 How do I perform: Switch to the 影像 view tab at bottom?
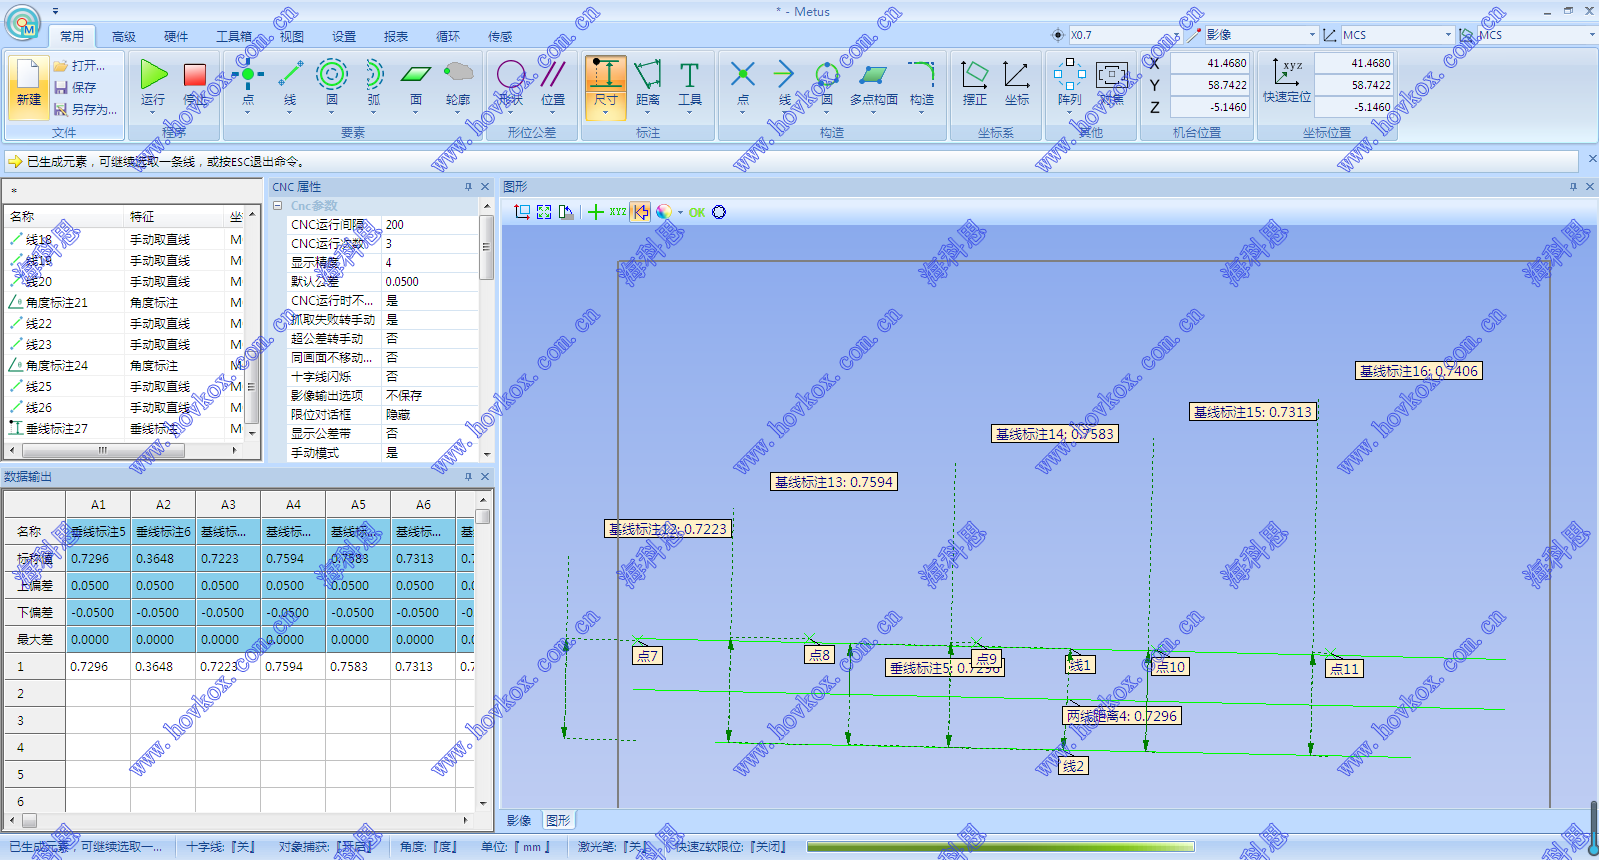pyautogui.click(x=519, y=821)
